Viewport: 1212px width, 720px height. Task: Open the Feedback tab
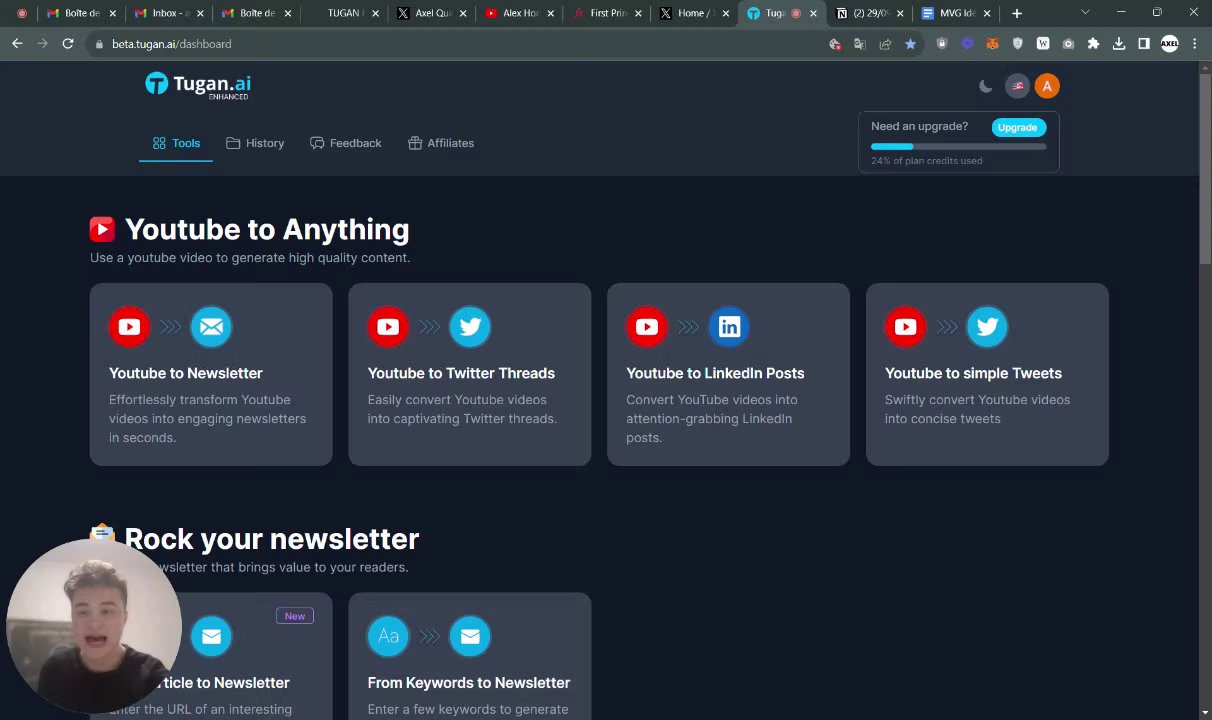pos(345,143)
